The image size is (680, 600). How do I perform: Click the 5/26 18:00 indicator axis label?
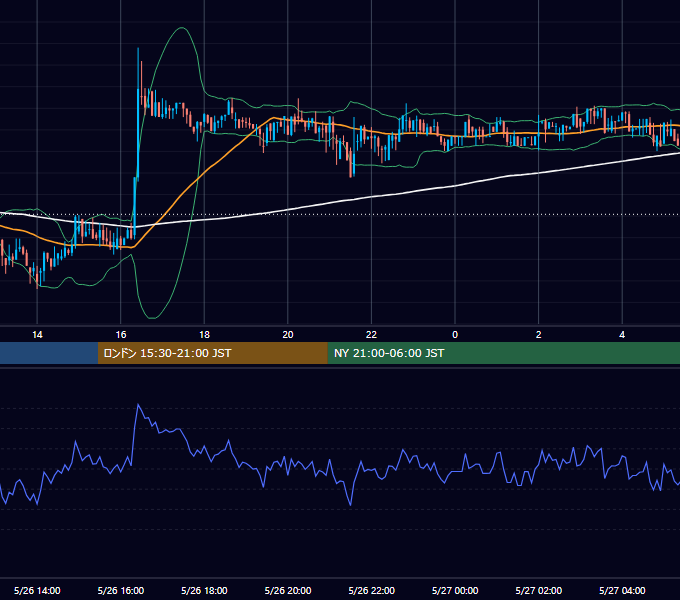(204, 590)
